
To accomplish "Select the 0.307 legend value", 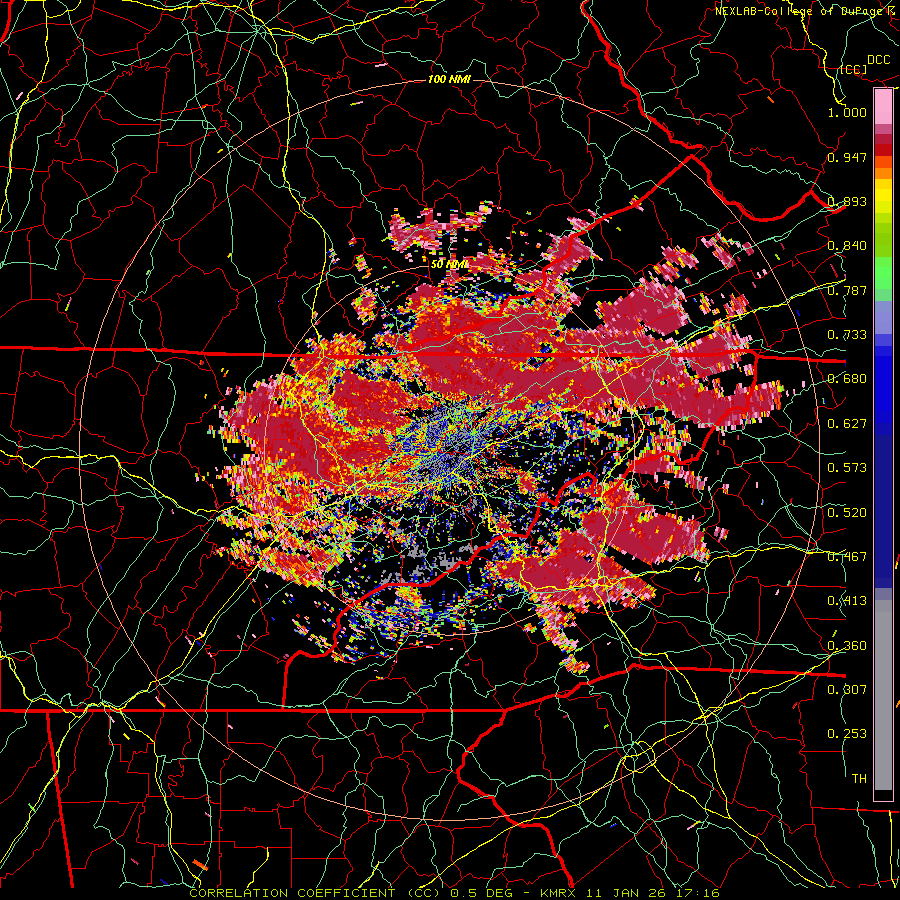I will point(847,690).
